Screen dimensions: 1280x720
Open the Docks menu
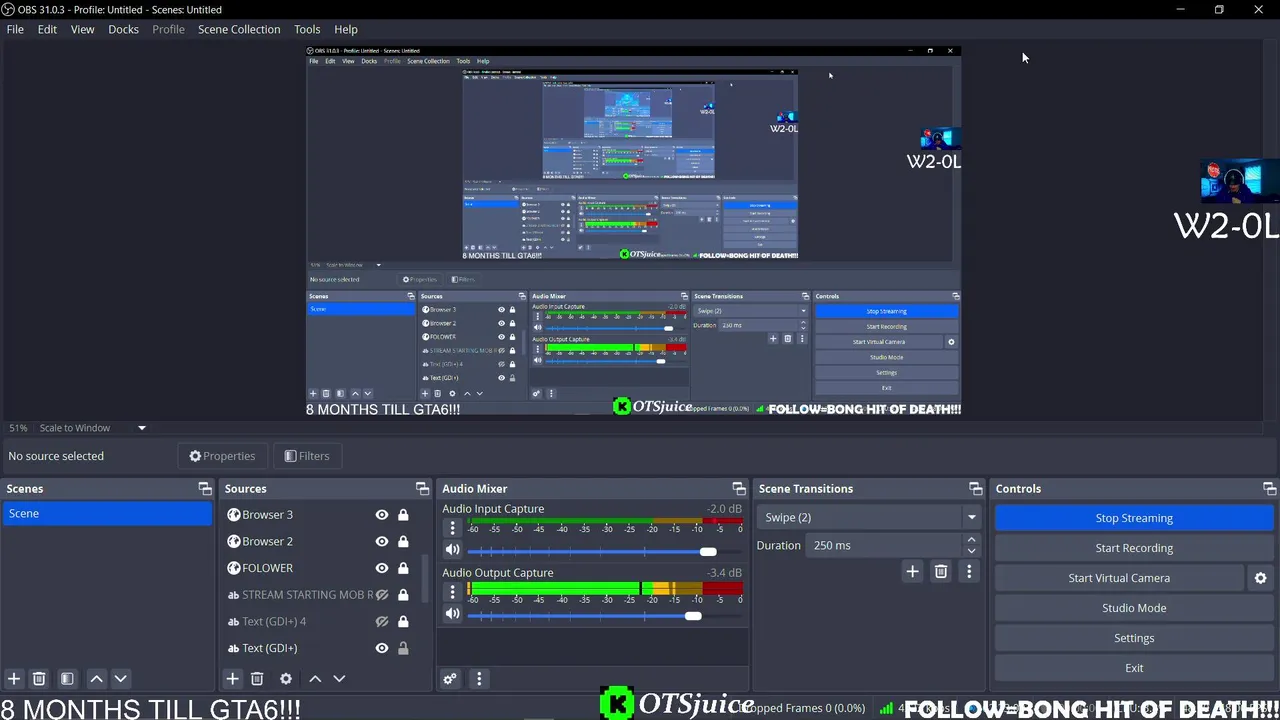(123, 29)
